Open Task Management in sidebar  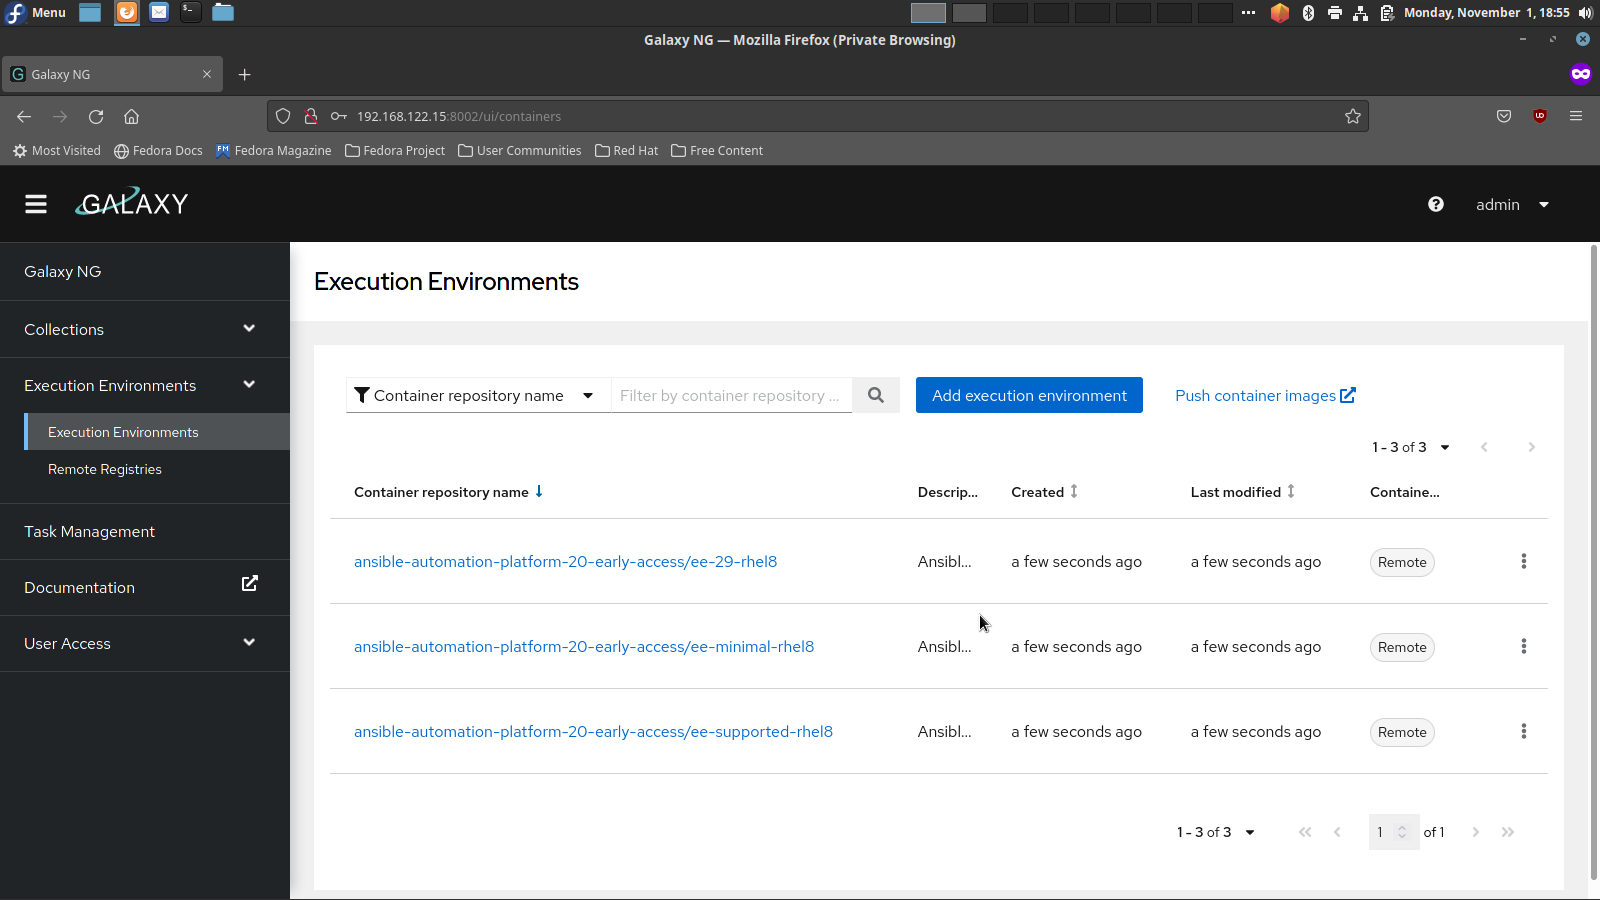coord(90,531)
